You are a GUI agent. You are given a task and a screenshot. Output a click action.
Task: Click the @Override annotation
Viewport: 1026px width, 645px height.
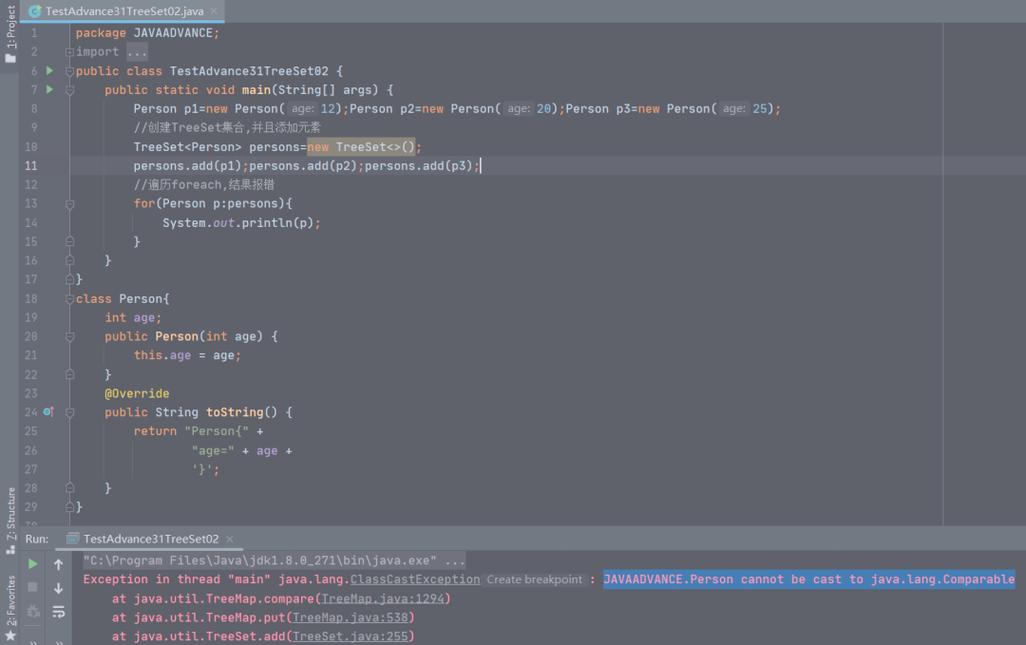point(137,394)
